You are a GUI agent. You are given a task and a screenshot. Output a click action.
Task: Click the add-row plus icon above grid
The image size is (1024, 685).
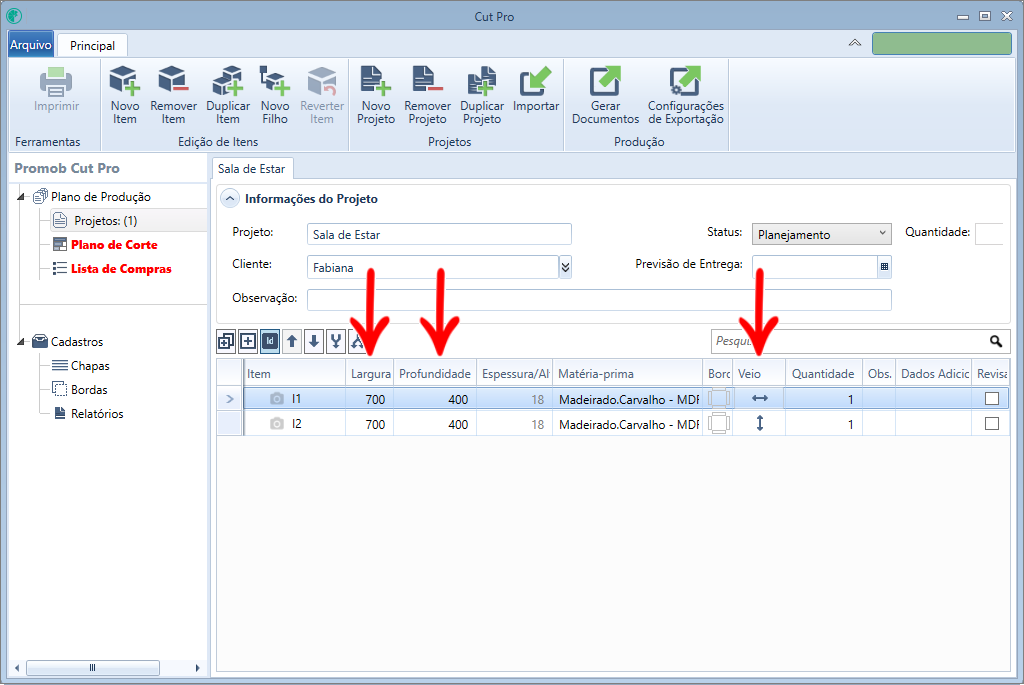[248, 341]
